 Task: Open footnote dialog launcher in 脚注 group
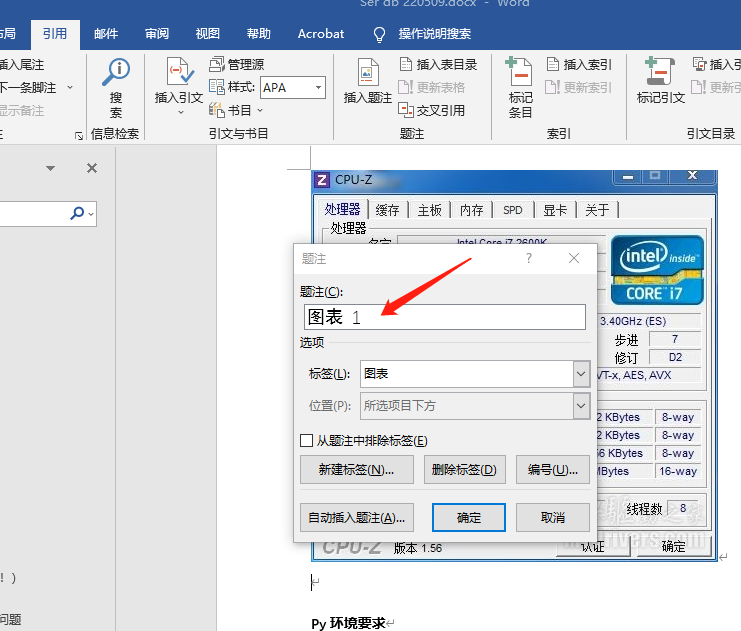79,136
